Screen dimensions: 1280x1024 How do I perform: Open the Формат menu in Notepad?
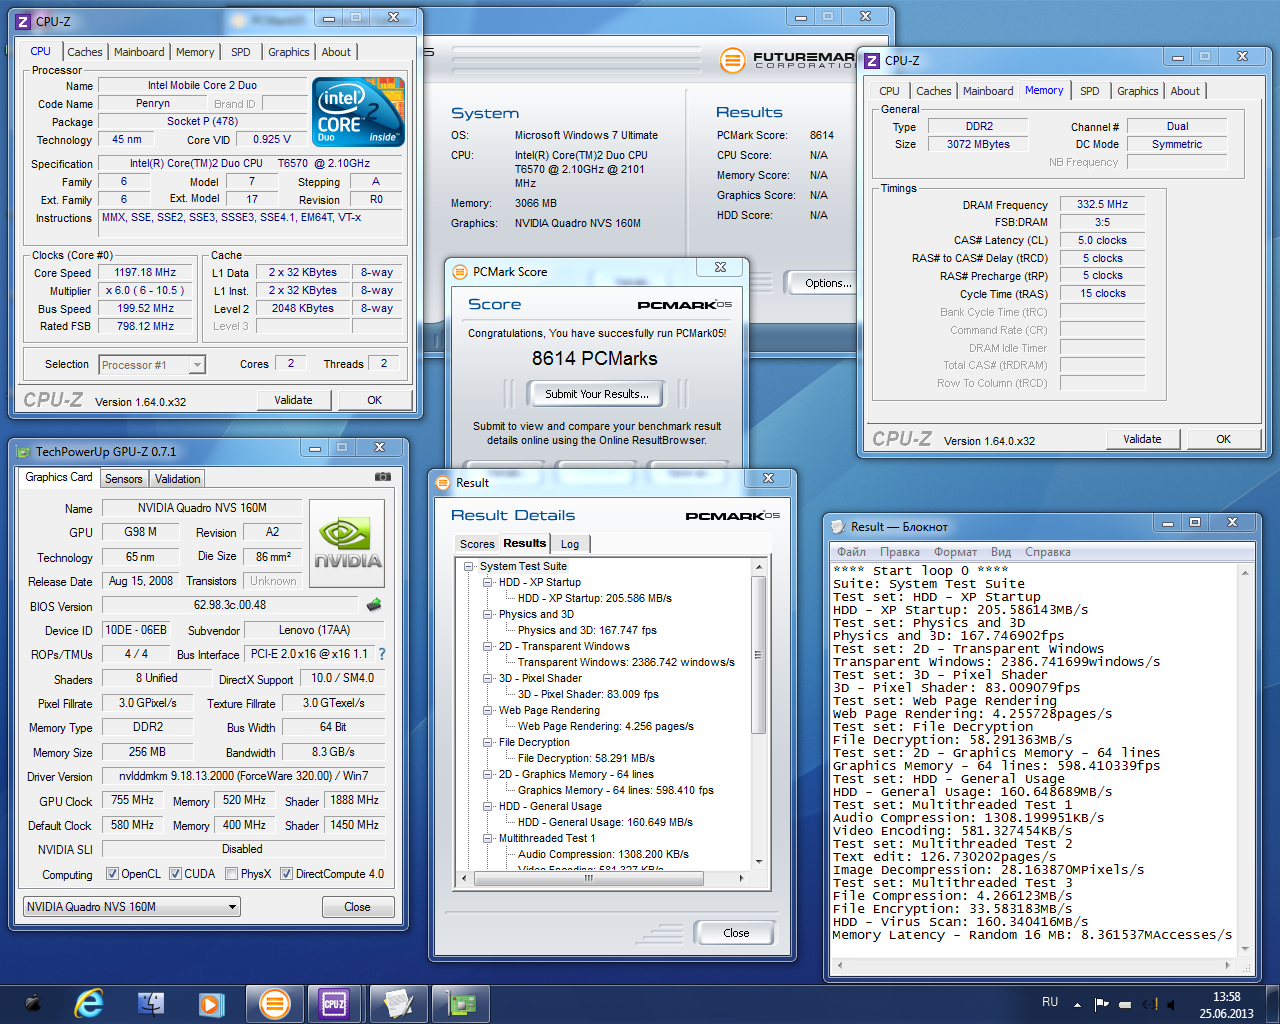956,552
